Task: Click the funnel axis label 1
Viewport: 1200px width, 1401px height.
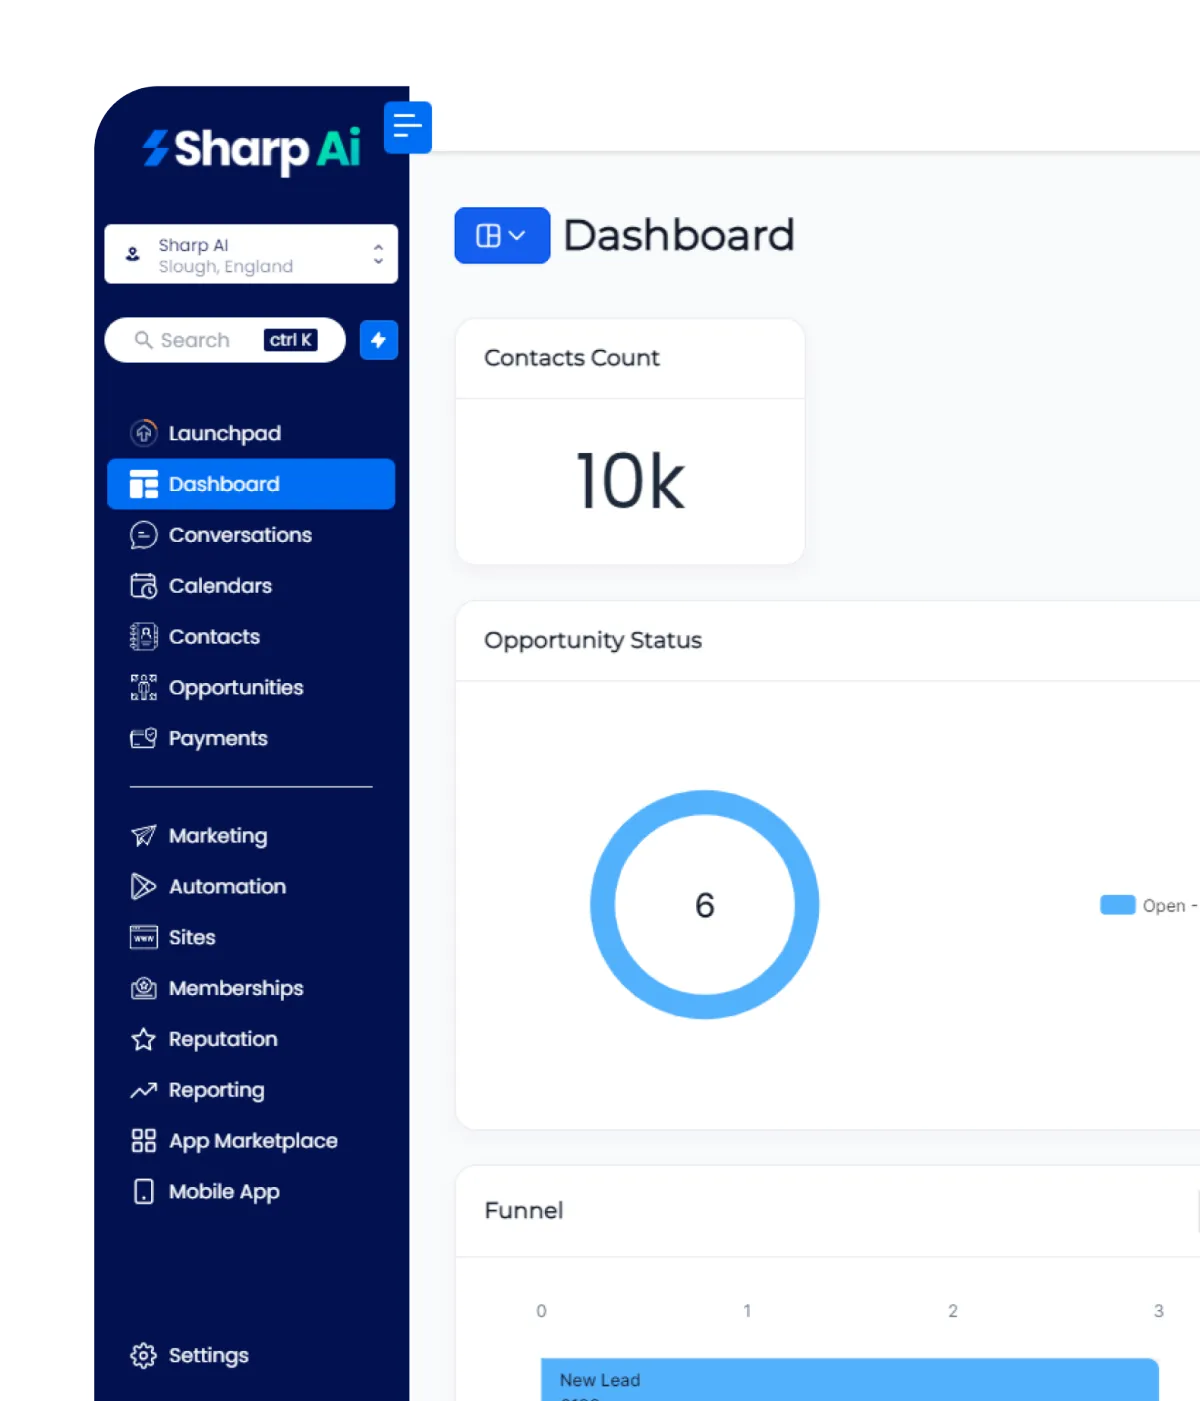Action: (747, 1311)
